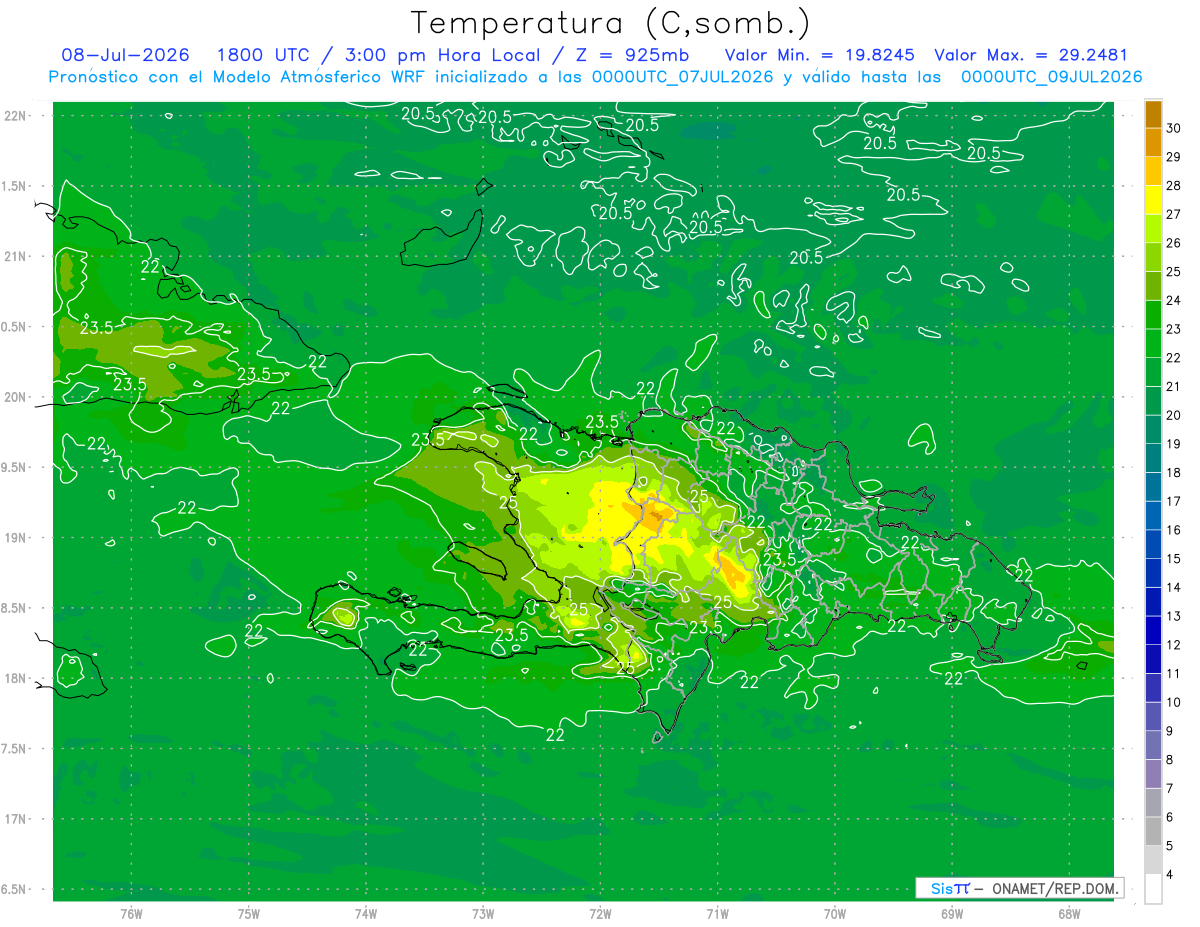Screen dimensions: 1200x927
Task: Click the teal legend band between 18 and 19
Action: (x=1153, y=459)
